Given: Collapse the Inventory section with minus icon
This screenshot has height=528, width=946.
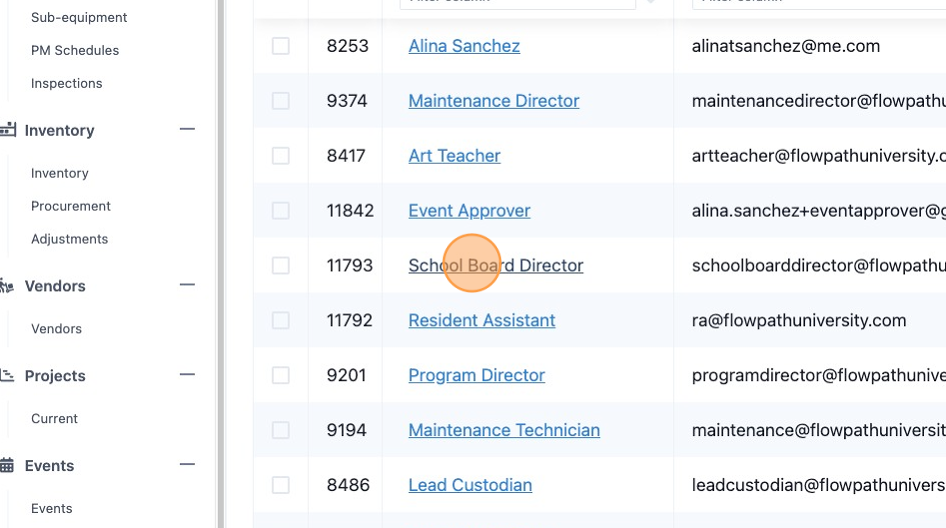Looking at the screenshot, I should tap(187, 129).
